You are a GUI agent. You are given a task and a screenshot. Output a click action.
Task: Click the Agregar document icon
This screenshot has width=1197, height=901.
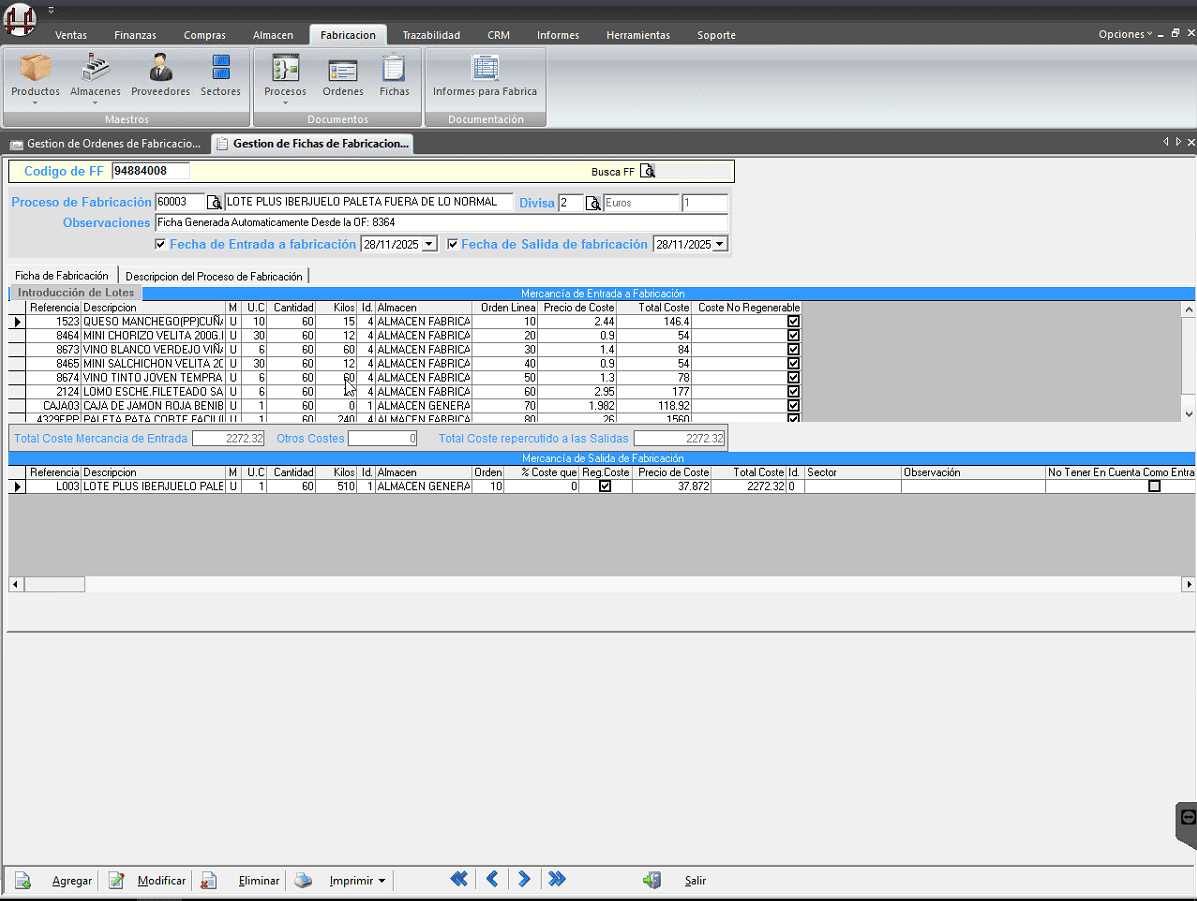click(23, 880)
